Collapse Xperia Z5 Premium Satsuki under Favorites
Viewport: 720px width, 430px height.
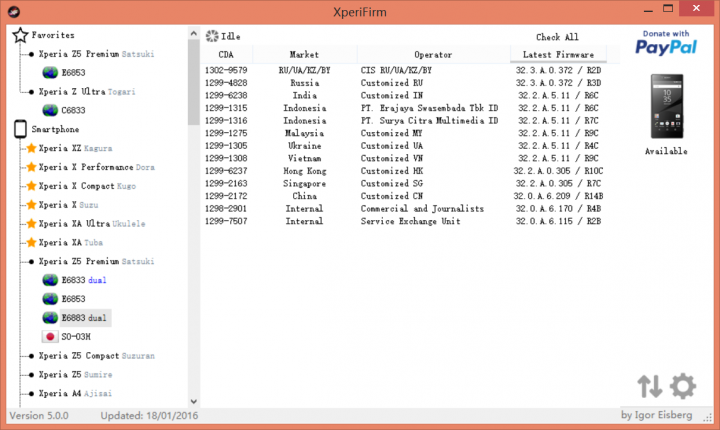(x=31, y=54)
